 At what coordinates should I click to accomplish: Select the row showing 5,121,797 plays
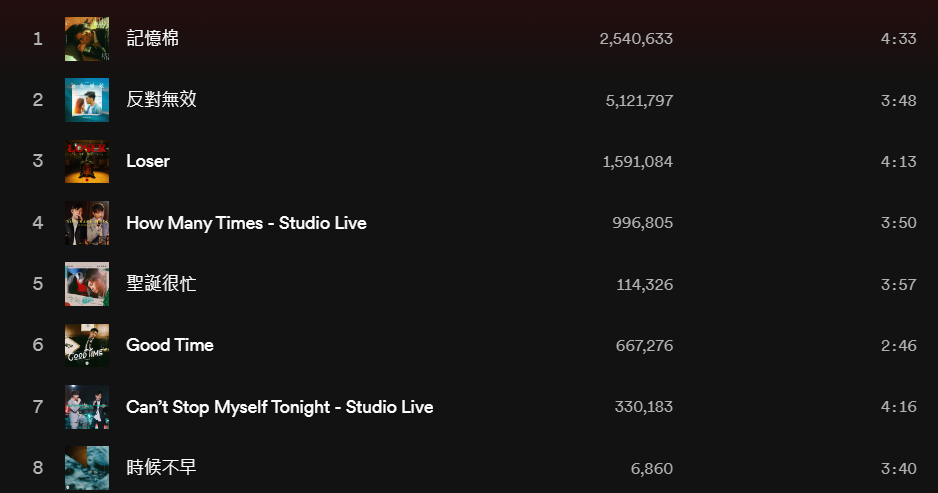click(469, 100)
